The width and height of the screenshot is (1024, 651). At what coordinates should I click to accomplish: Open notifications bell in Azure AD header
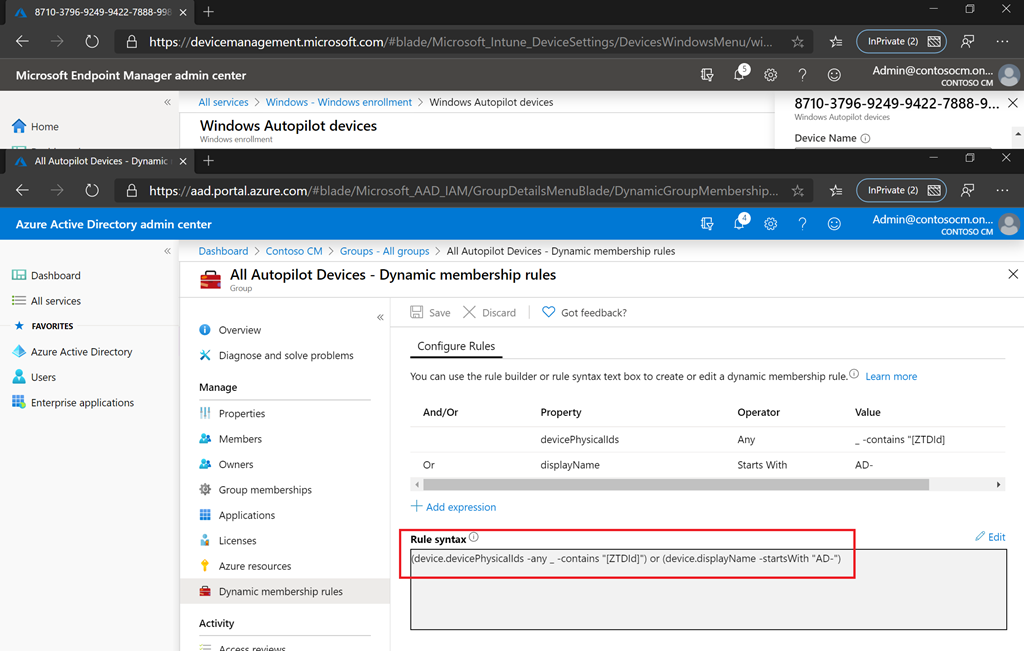click(739, 225)
